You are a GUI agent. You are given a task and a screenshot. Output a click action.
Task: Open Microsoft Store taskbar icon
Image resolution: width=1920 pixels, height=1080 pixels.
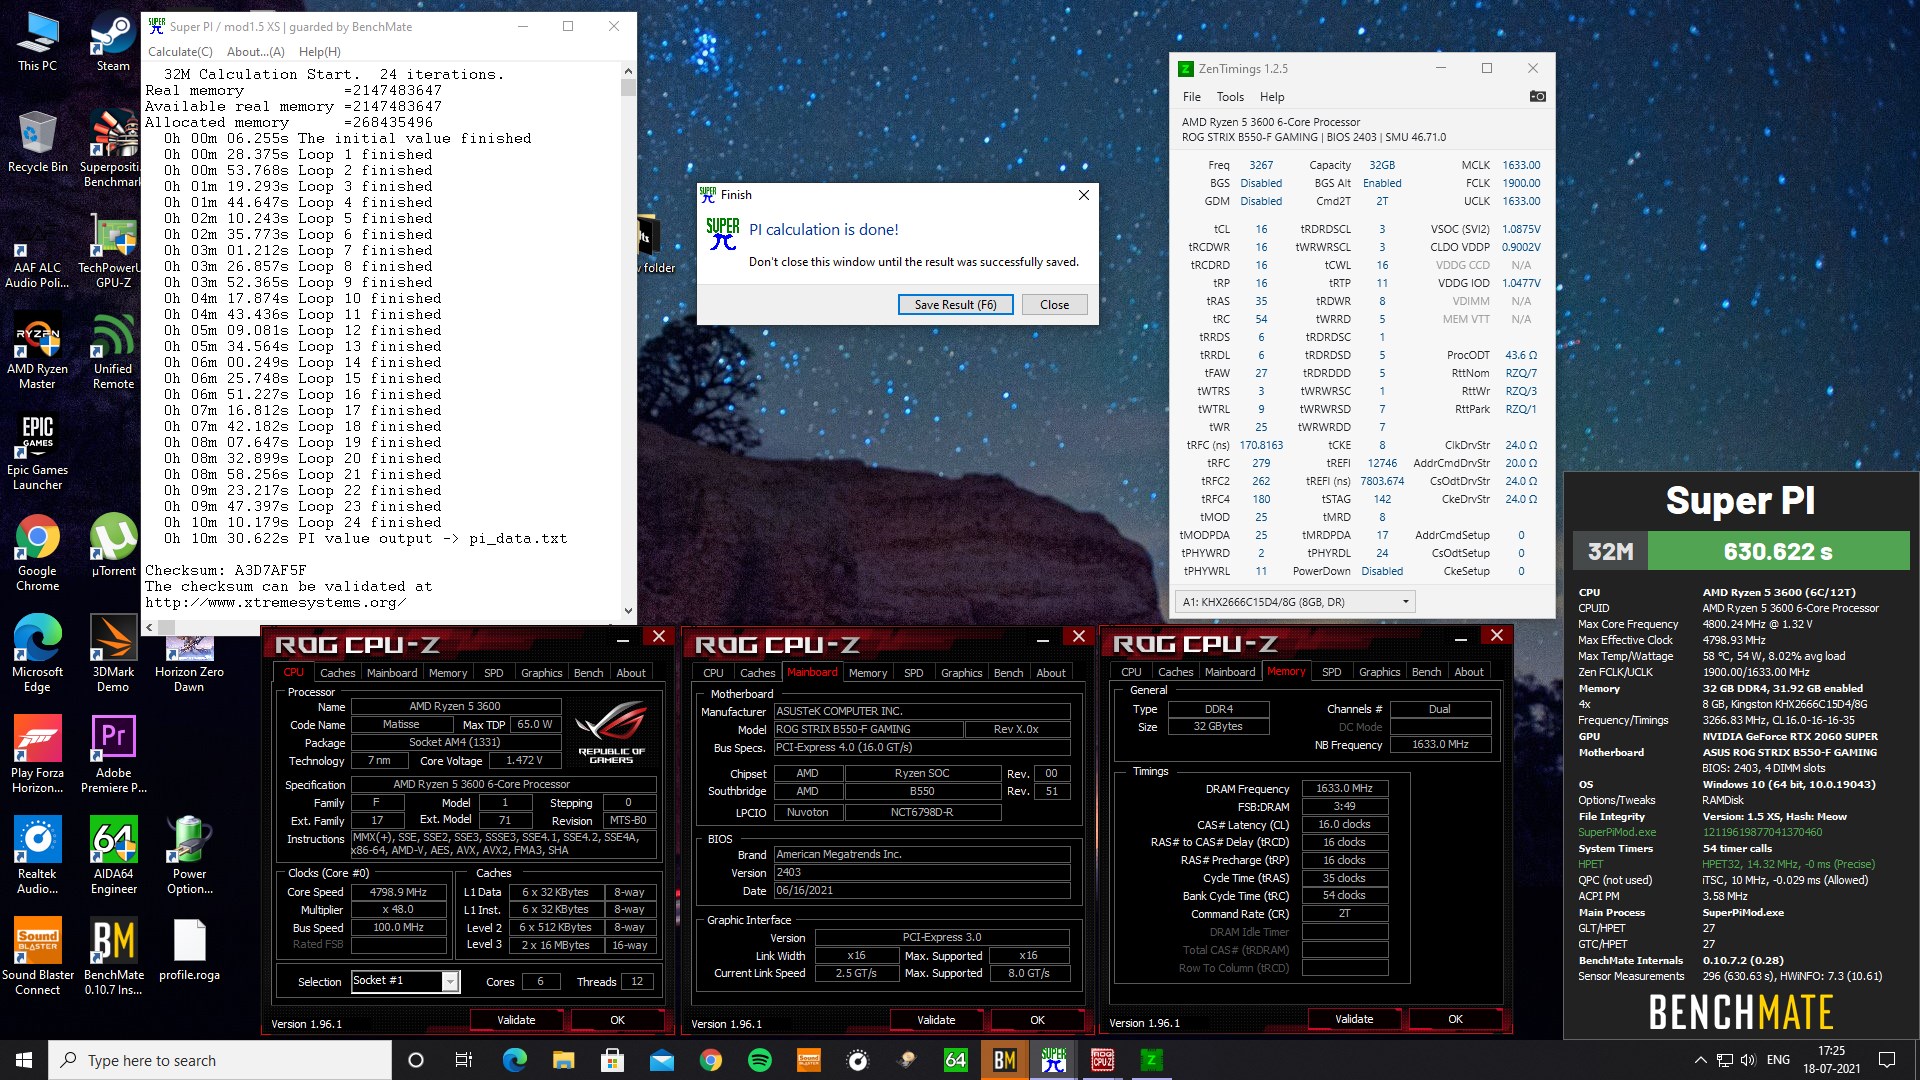pos(612,1060)
